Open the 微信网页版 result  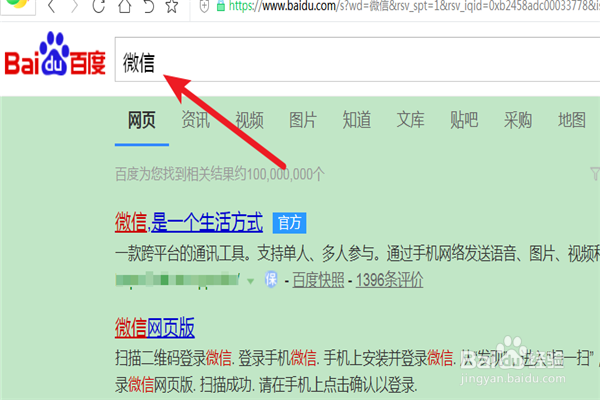[x=155, y=328]
